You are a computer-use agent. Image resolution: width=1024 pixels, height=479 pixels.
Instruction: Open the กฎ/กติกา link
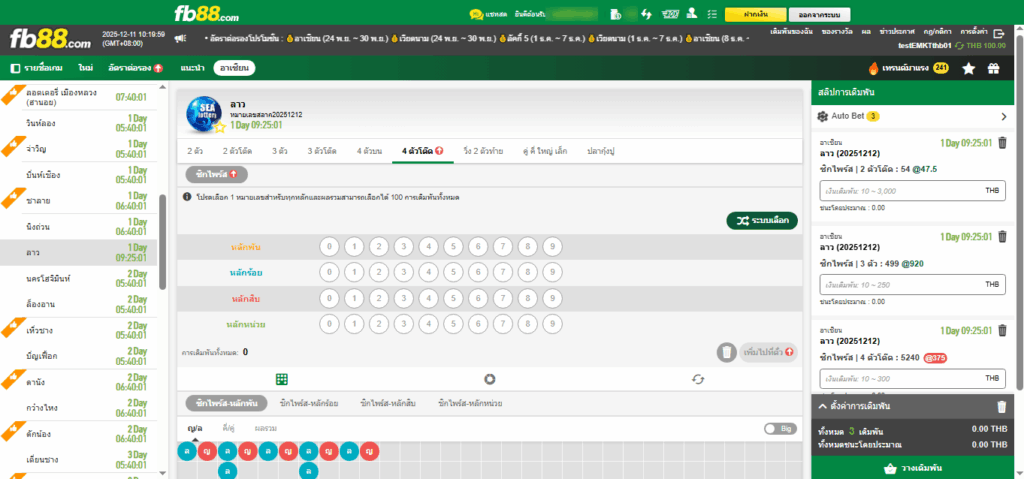[938, 31]
